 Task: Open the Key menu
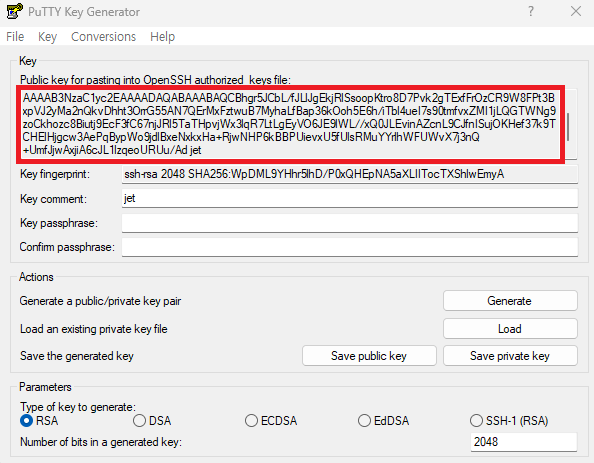click(x=47, y=37)
